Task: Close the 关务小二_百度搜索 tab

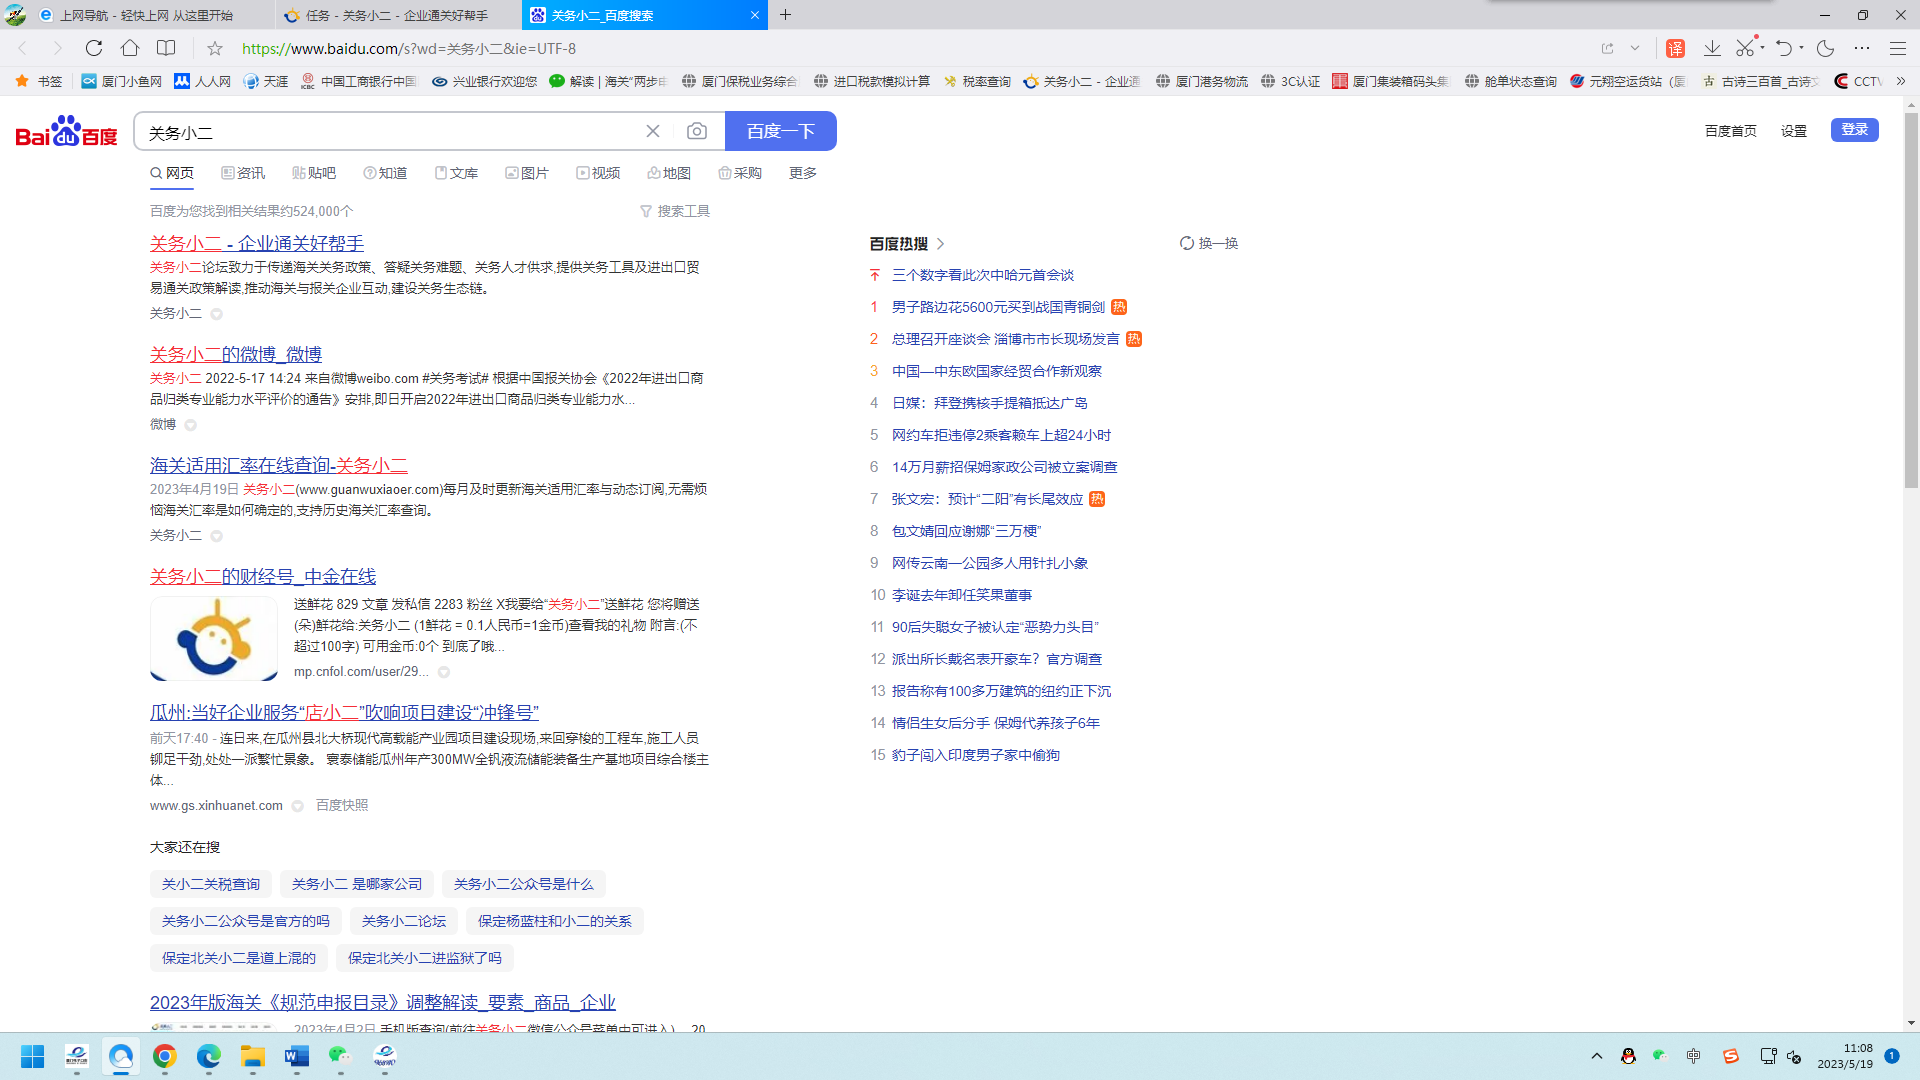Action: click(x=754, y=15)
